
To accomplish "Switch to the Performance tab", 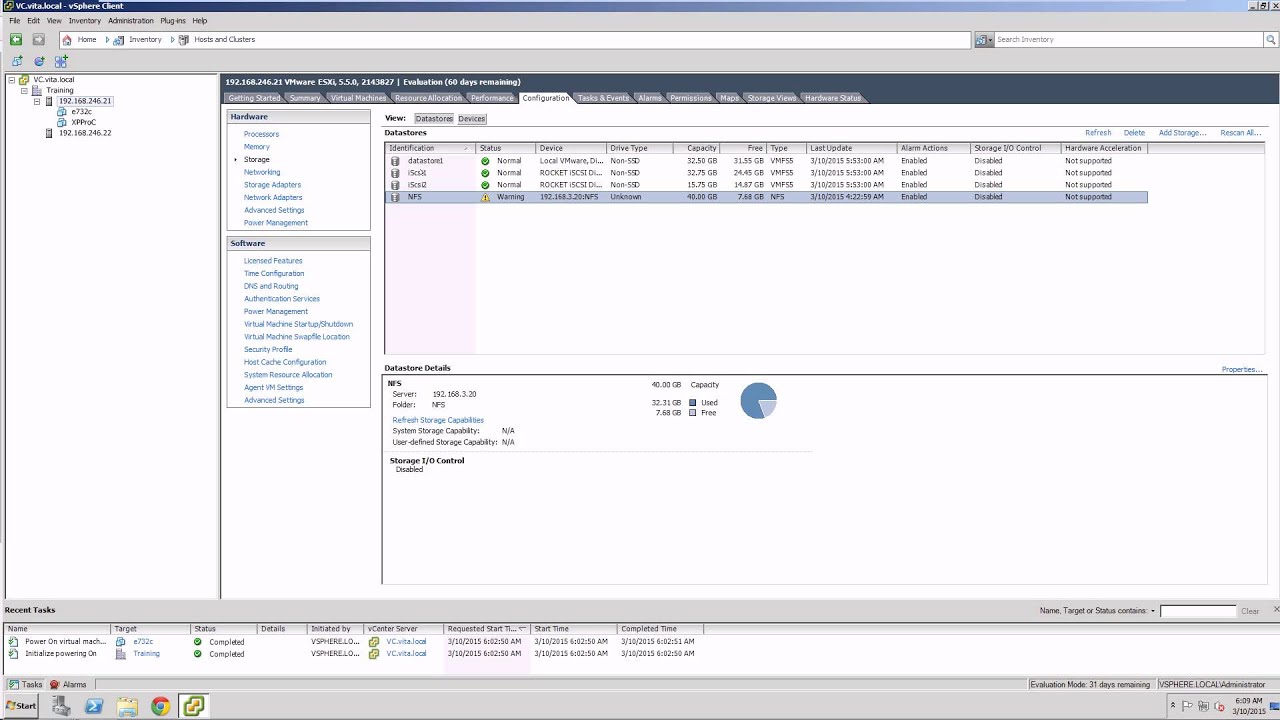I will point(492,98).
